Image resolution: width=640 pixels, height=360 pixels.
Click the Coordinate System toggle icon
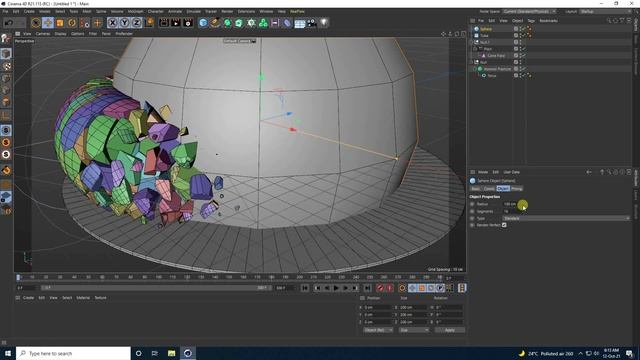tap(149, 22)
